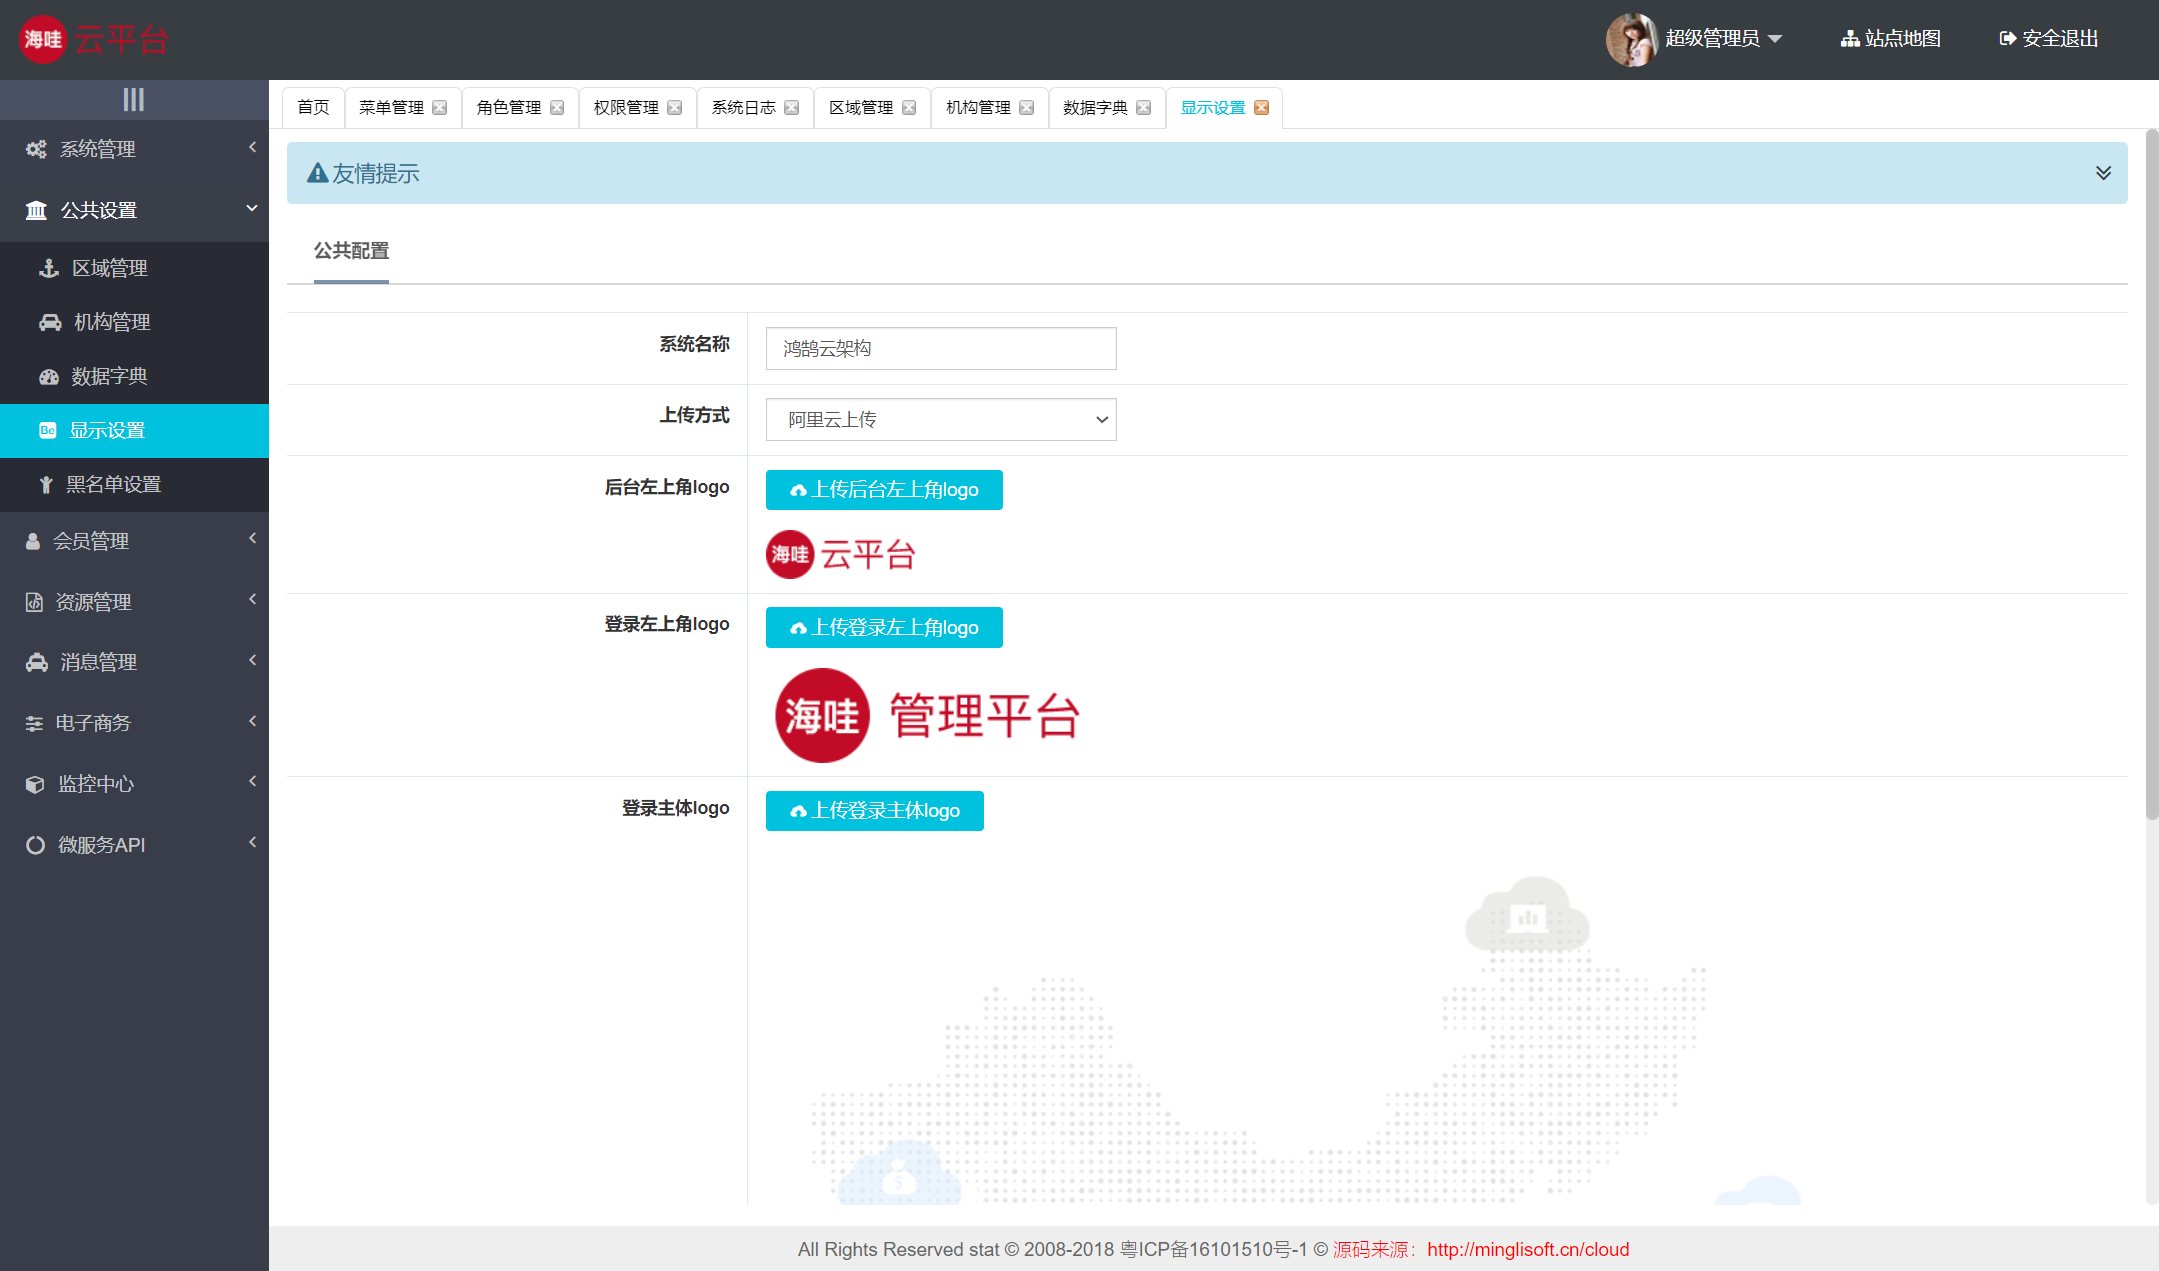Viewport: 2159px width, 1271px height.
Task: Open 电子商务 from the sidebar icon
Action: click(x=33, y=722)
